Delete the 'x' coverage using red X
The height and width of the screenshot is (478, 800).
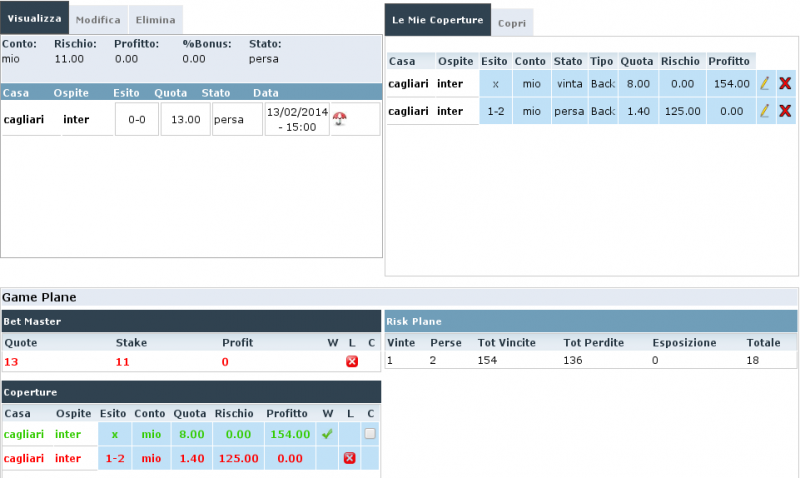pyautogui.click(x=785, y=83)
